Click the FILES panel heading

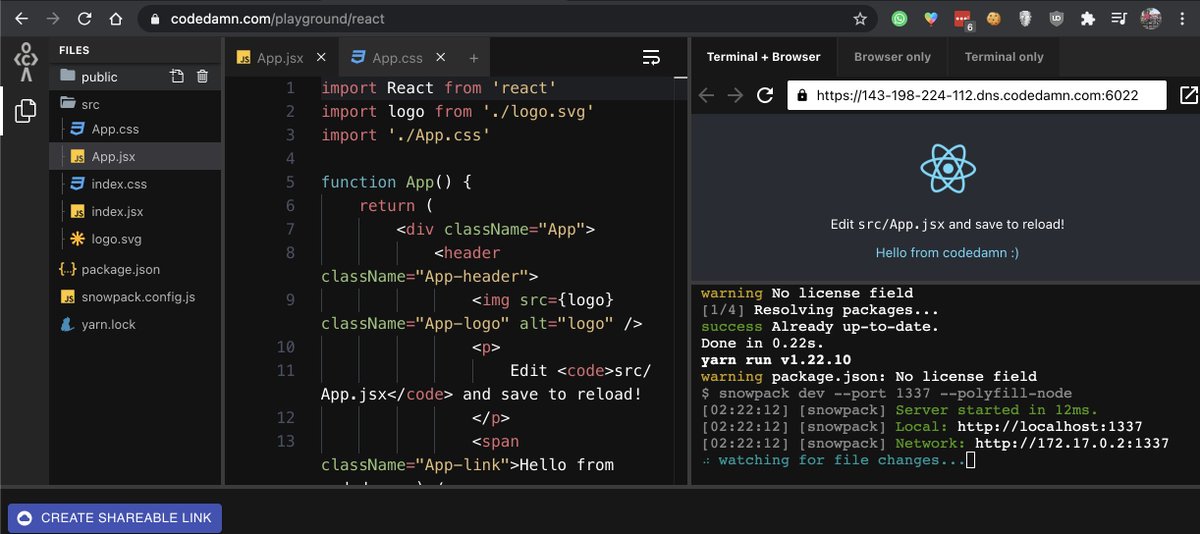tap(74, 50)
